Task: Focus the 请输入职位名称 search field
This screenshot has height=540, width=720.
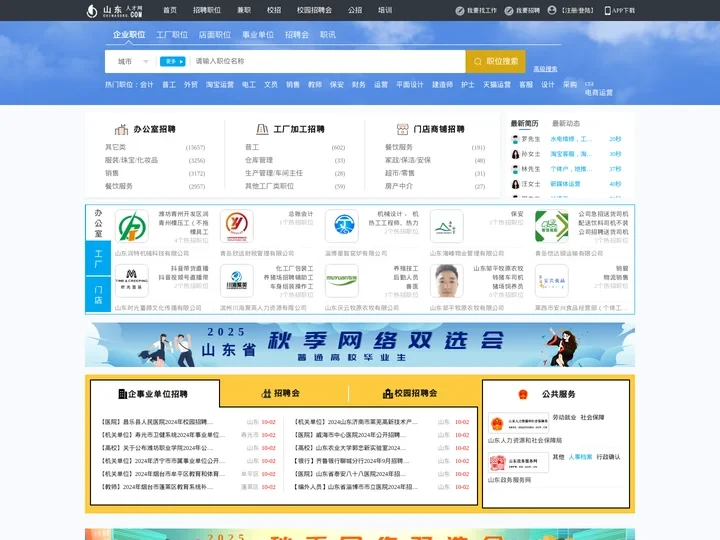Action: [327, 61]
